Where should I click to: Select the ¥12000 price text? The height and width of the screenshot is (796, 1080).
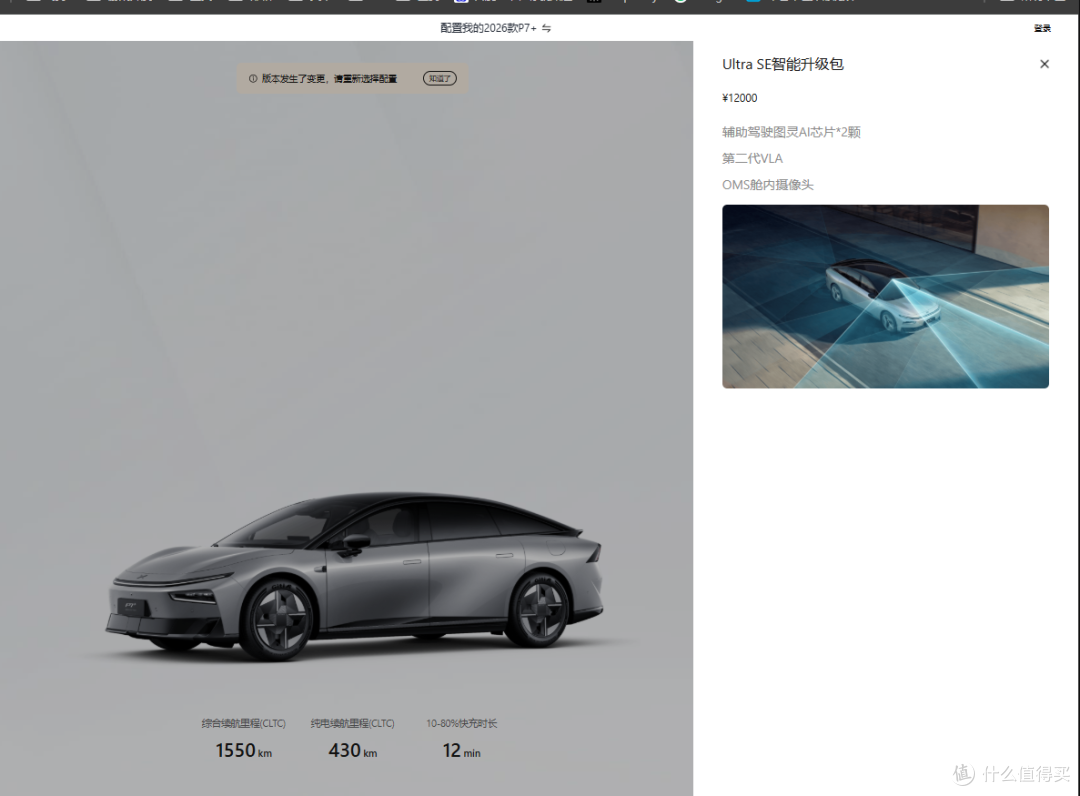[740, 98]
